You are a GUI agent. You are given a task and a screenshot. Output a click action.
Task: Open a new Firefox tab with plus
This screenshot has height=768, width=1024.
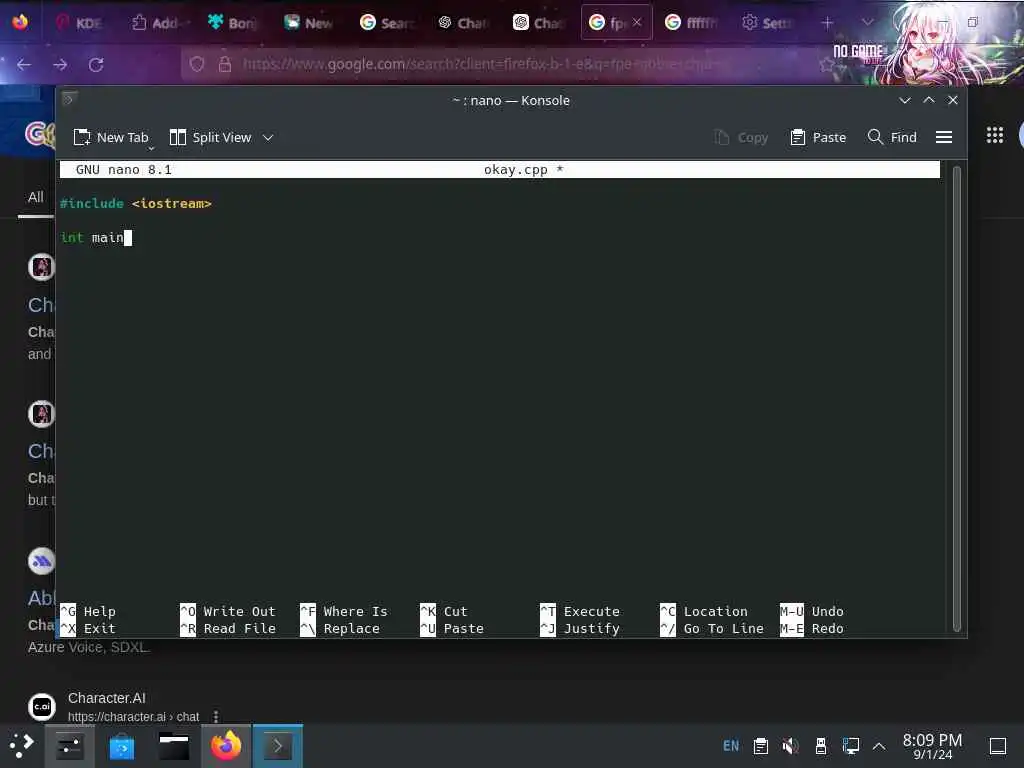tap(827, 23)
